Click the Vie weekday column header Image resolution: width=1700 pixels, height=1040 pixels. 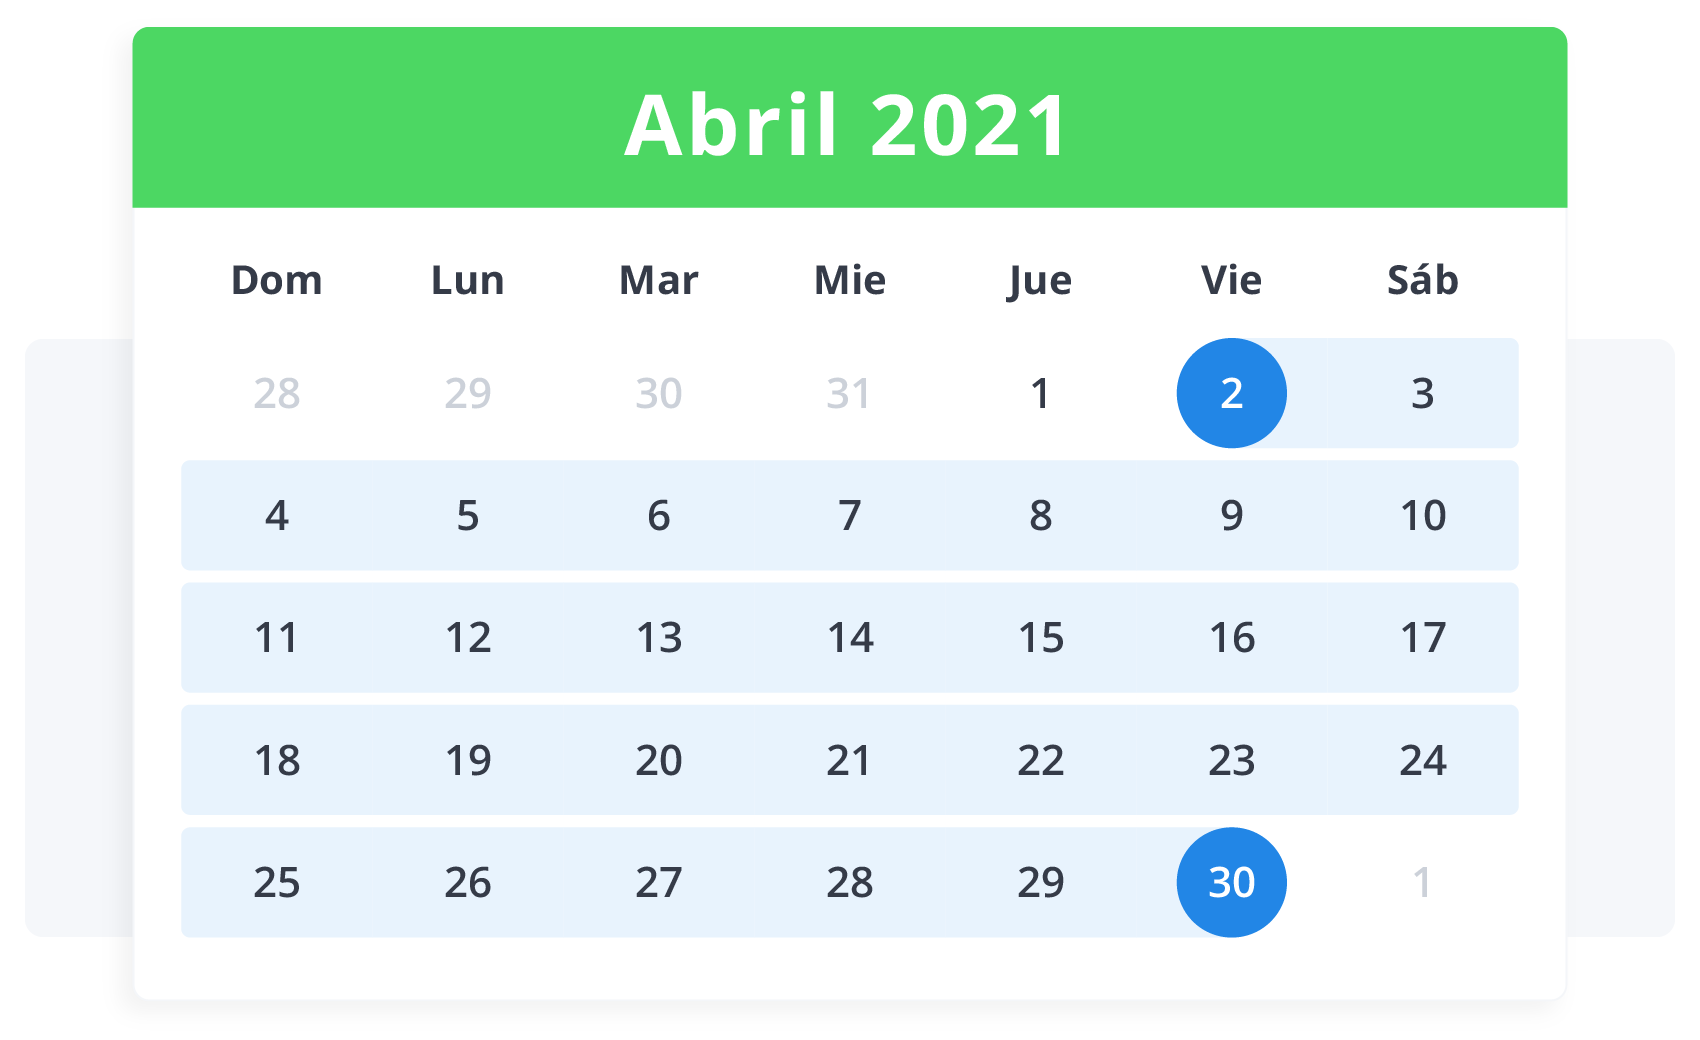tap(1231, 280)
